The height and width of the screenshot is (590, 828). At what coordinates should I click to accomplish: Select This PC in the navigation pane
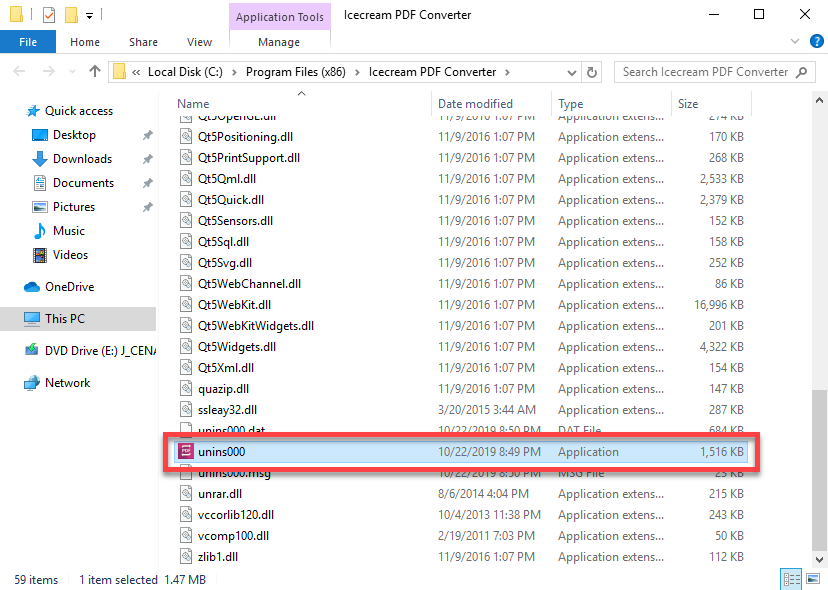pyautogui.click(x=64, y=319)
